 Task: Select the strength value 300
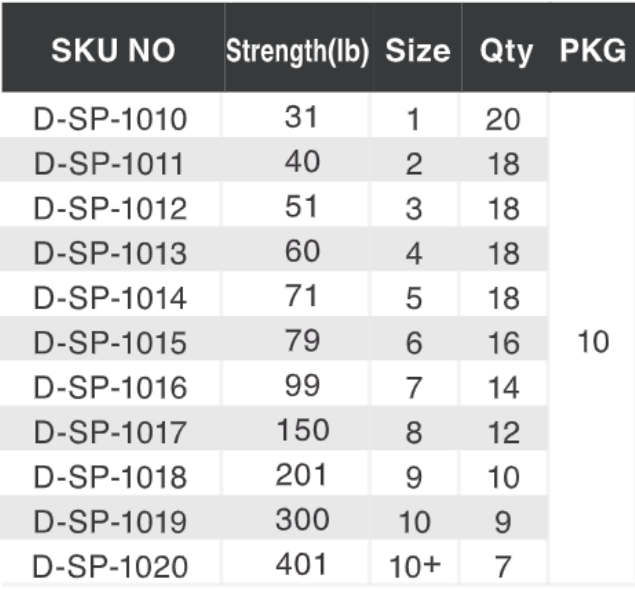[300, 520]
